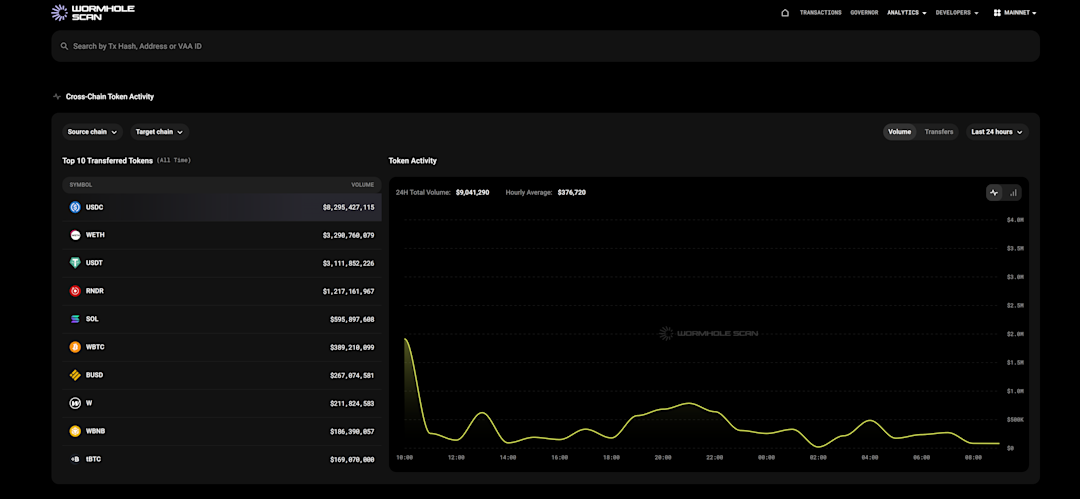
Task: Select the RNDR token icon
Action: click(75, 291)
